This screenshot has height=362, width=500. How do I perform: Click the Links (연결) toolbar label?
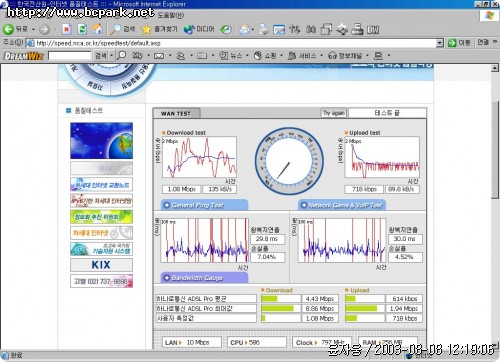[483, 42]
